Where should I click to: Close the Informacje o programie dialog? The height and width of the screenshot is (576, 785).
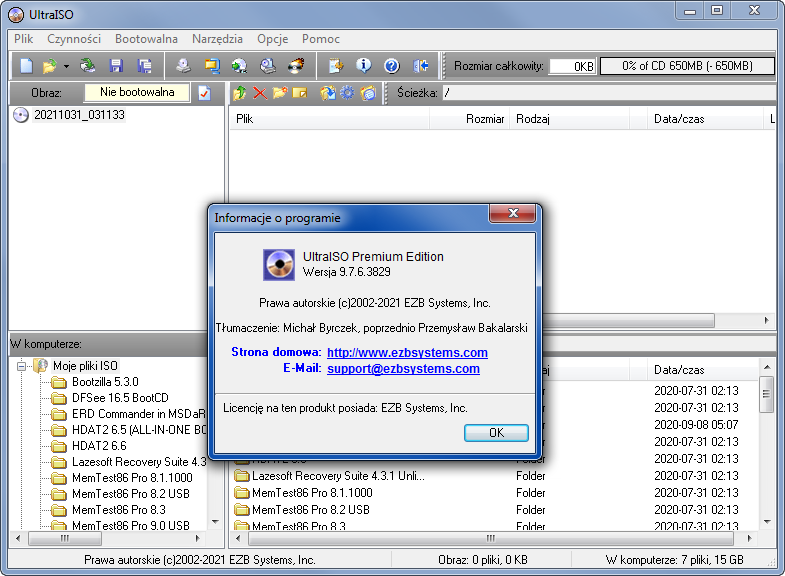click(513, 213)
